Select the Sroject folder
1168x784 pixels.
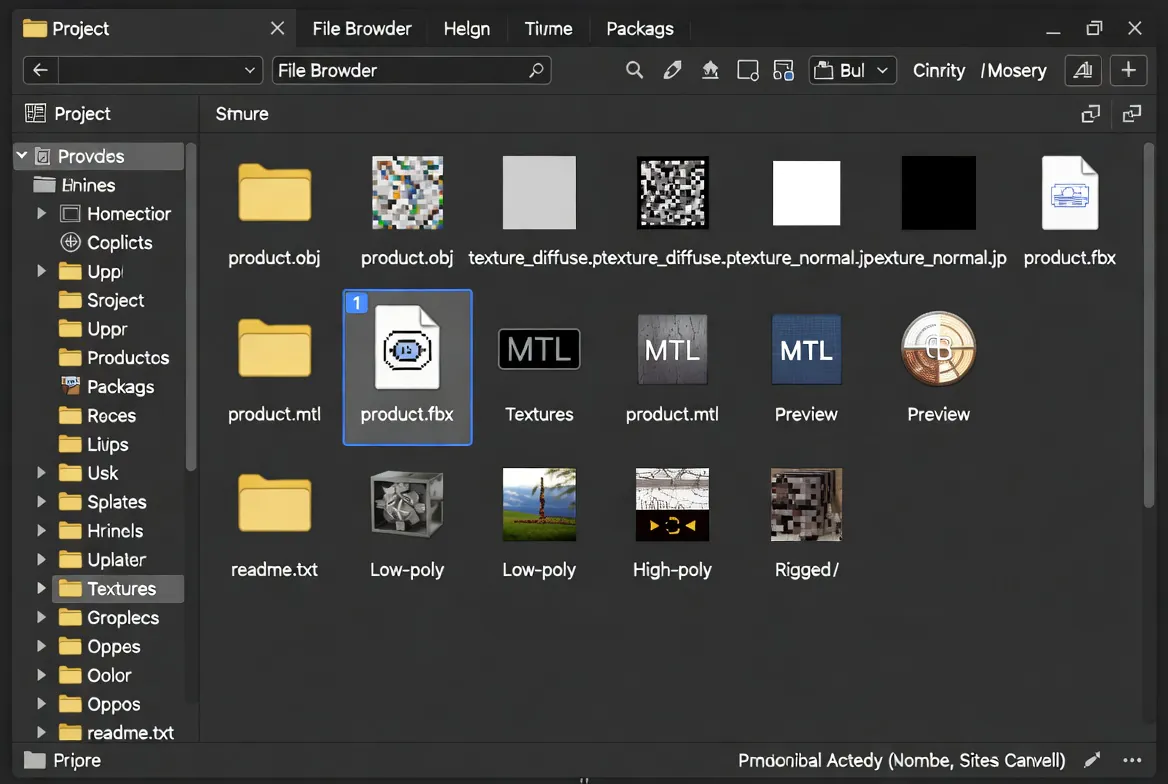[115, 300]
